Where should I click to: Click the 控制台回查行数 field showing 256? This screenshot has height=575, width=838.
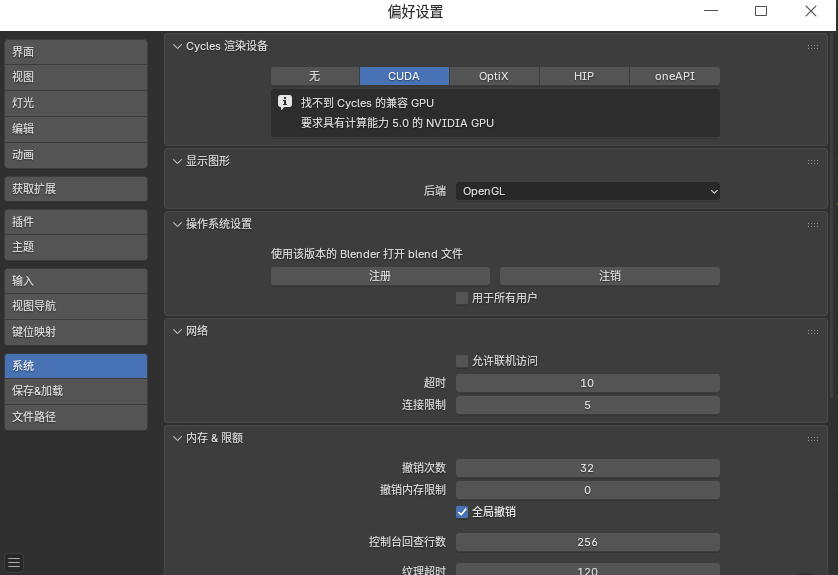click(x=587, y=542)
